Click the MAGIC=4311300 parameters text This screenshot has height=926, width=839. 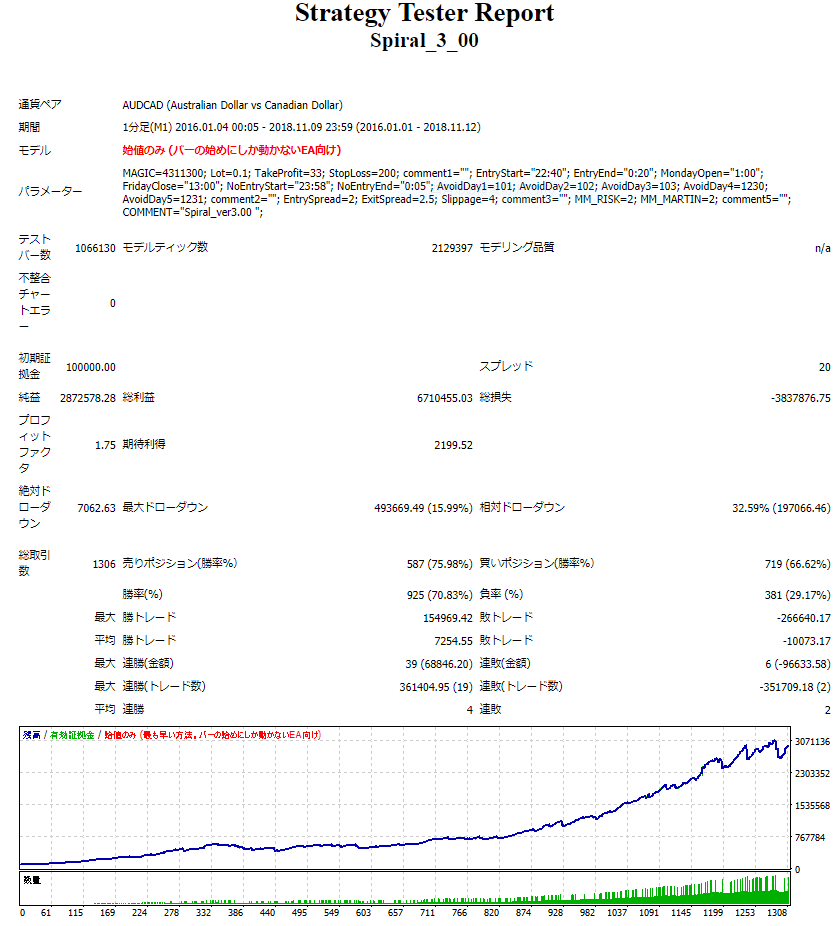point(456,193)
